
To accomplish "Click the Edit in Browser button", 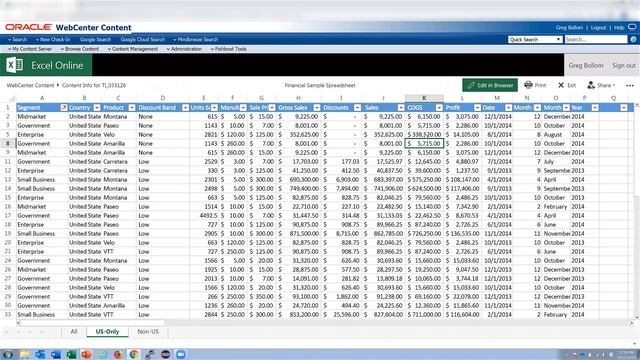I will (x=490, y=85).
